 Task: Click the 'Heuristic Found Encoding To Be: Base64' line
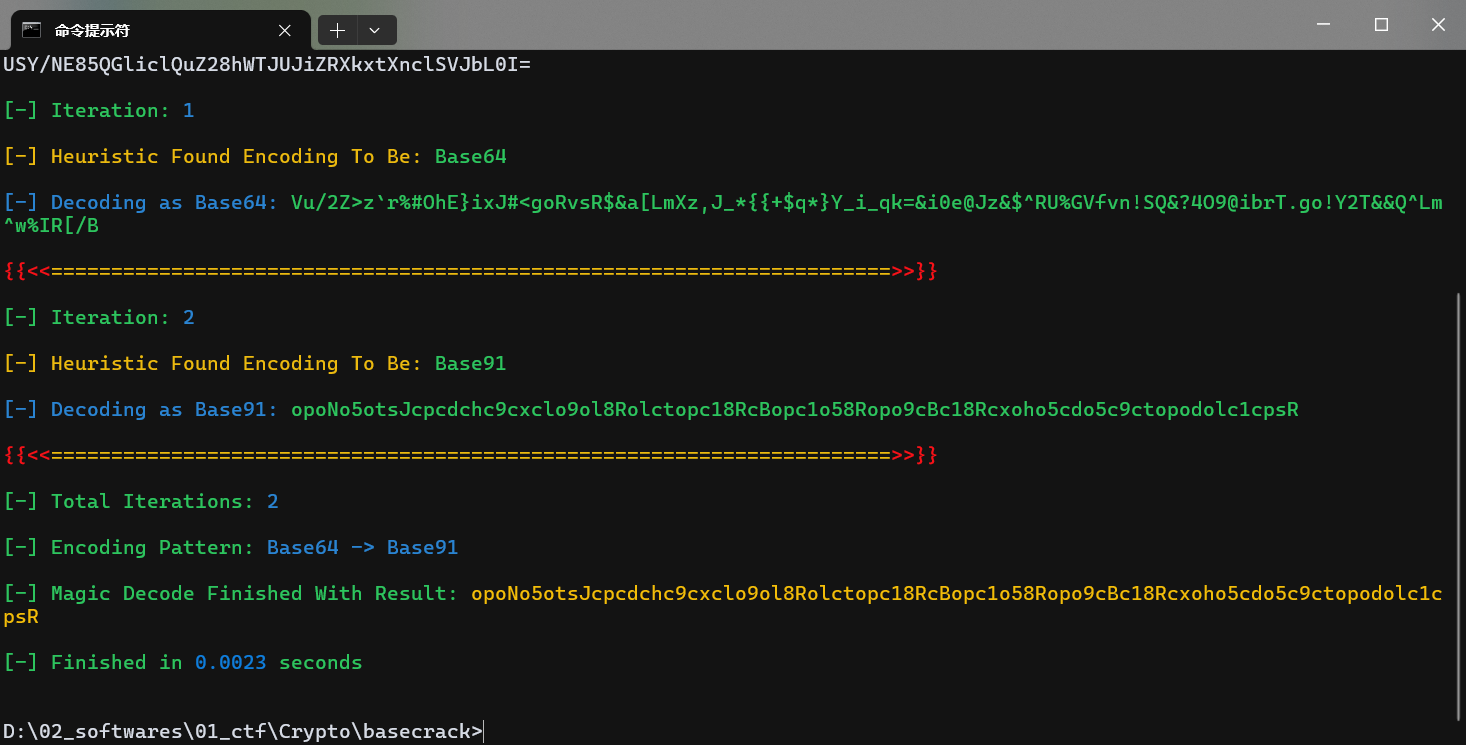click(x=255, y=157)
